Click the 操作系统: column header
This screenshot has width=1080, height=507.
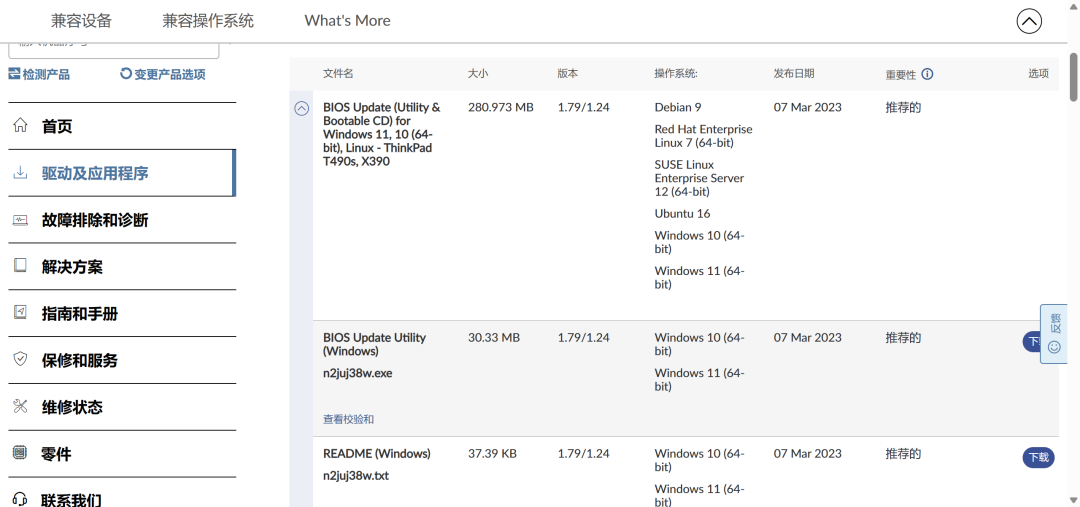tap(676, 74)
